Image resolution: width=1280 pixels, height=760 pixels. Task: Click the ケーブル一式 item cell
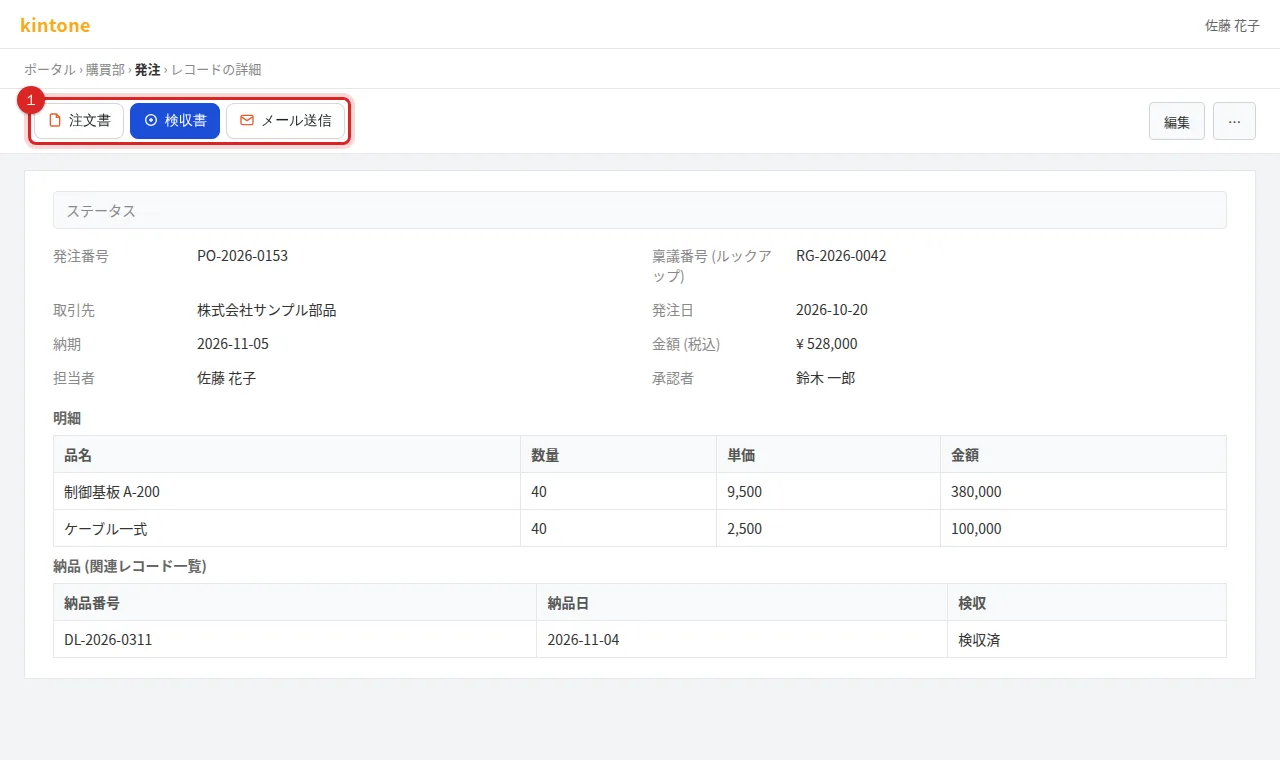point(287,528)
